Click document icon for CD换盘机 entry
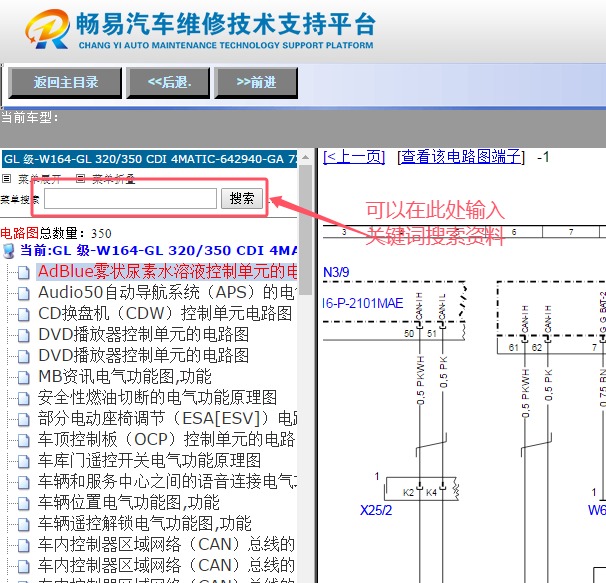The height and width of the screenshot is (583, 606). point(24,314)
